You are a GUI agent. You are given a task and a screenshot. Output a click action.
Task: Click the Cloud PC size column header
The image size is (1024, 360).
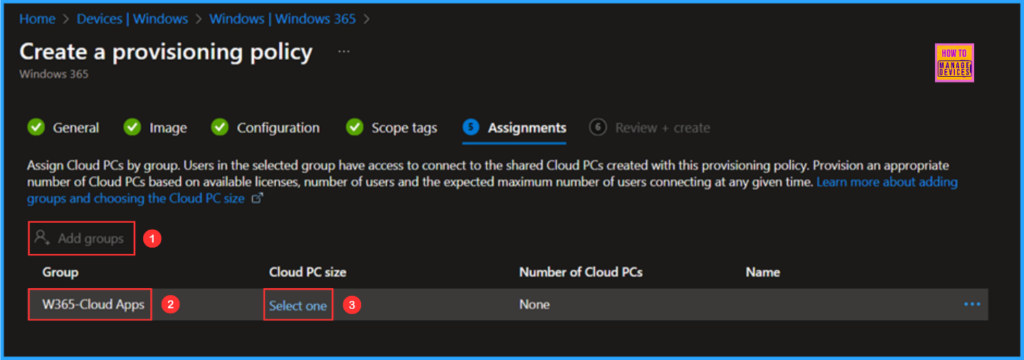tap(308, 272)
